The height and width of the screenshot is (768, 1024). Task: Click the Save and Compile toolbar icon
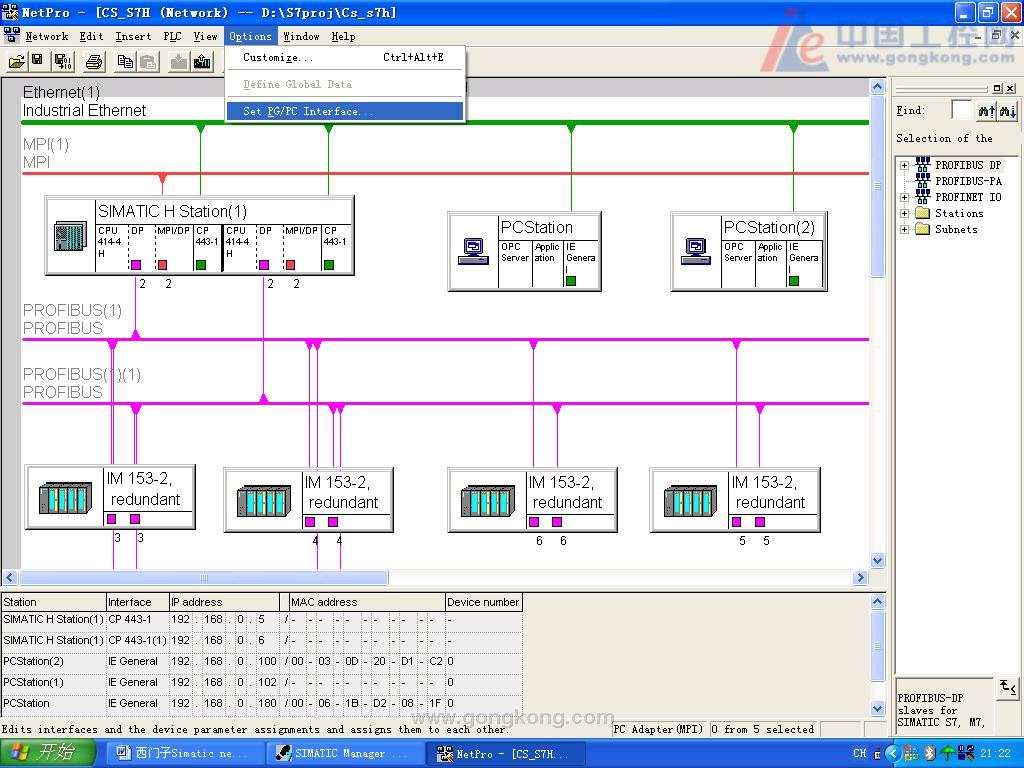click(x=63, y=62)
